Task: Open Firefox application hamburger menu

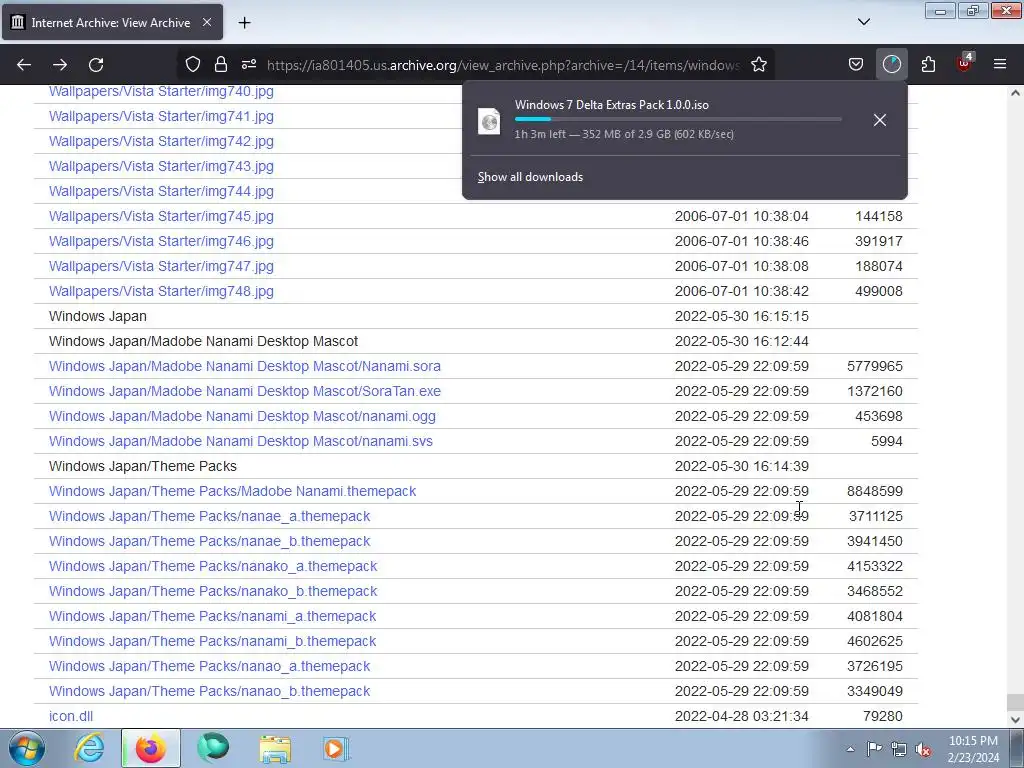Action: (x=1000, y=64)
